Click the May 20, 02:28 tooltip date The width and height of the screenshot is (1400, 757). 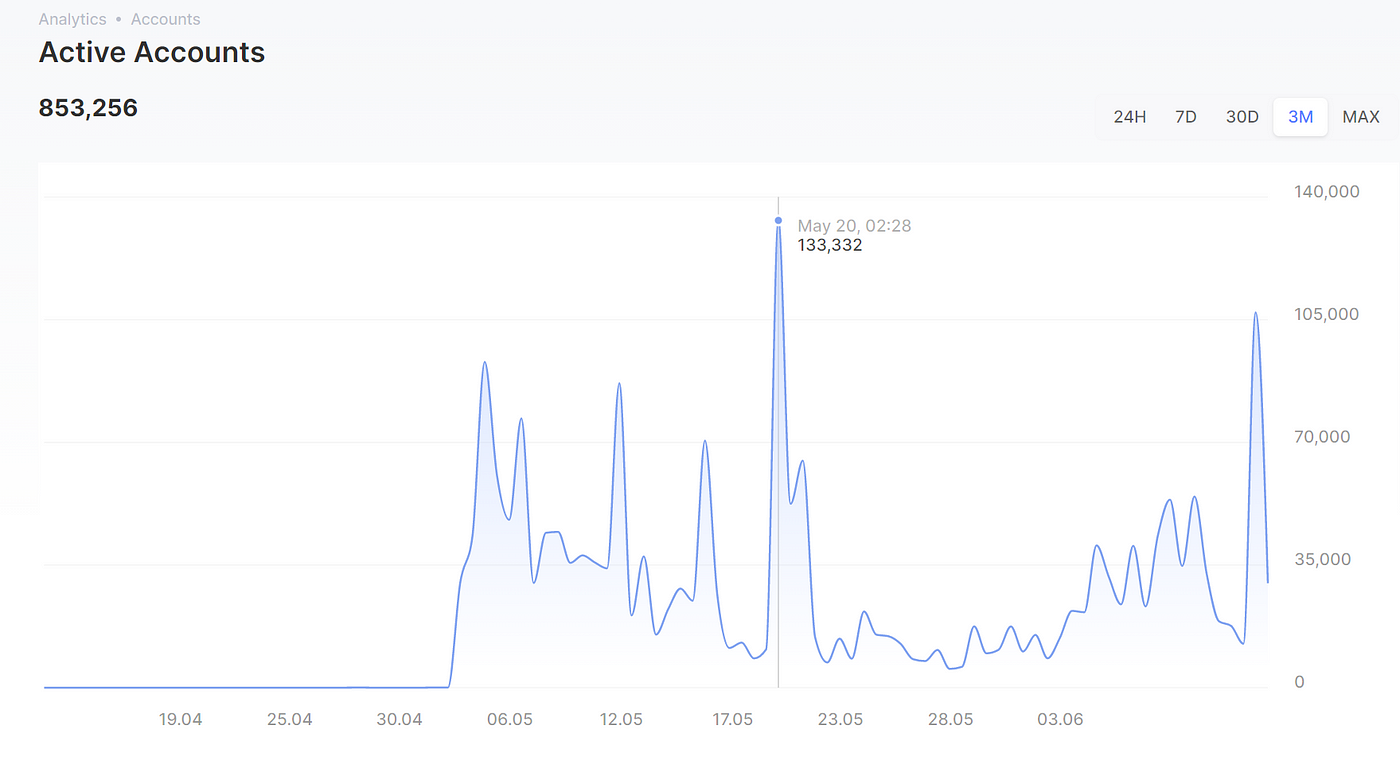854,226
